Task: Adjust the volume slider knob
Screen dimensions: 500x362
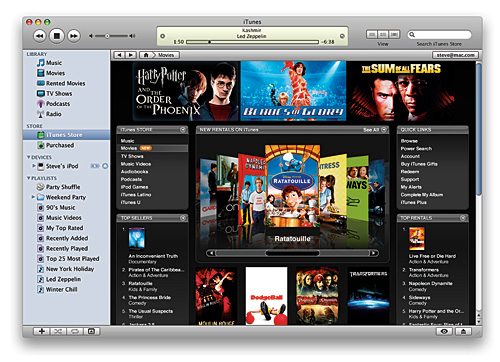Action: (x=107, y=36)
